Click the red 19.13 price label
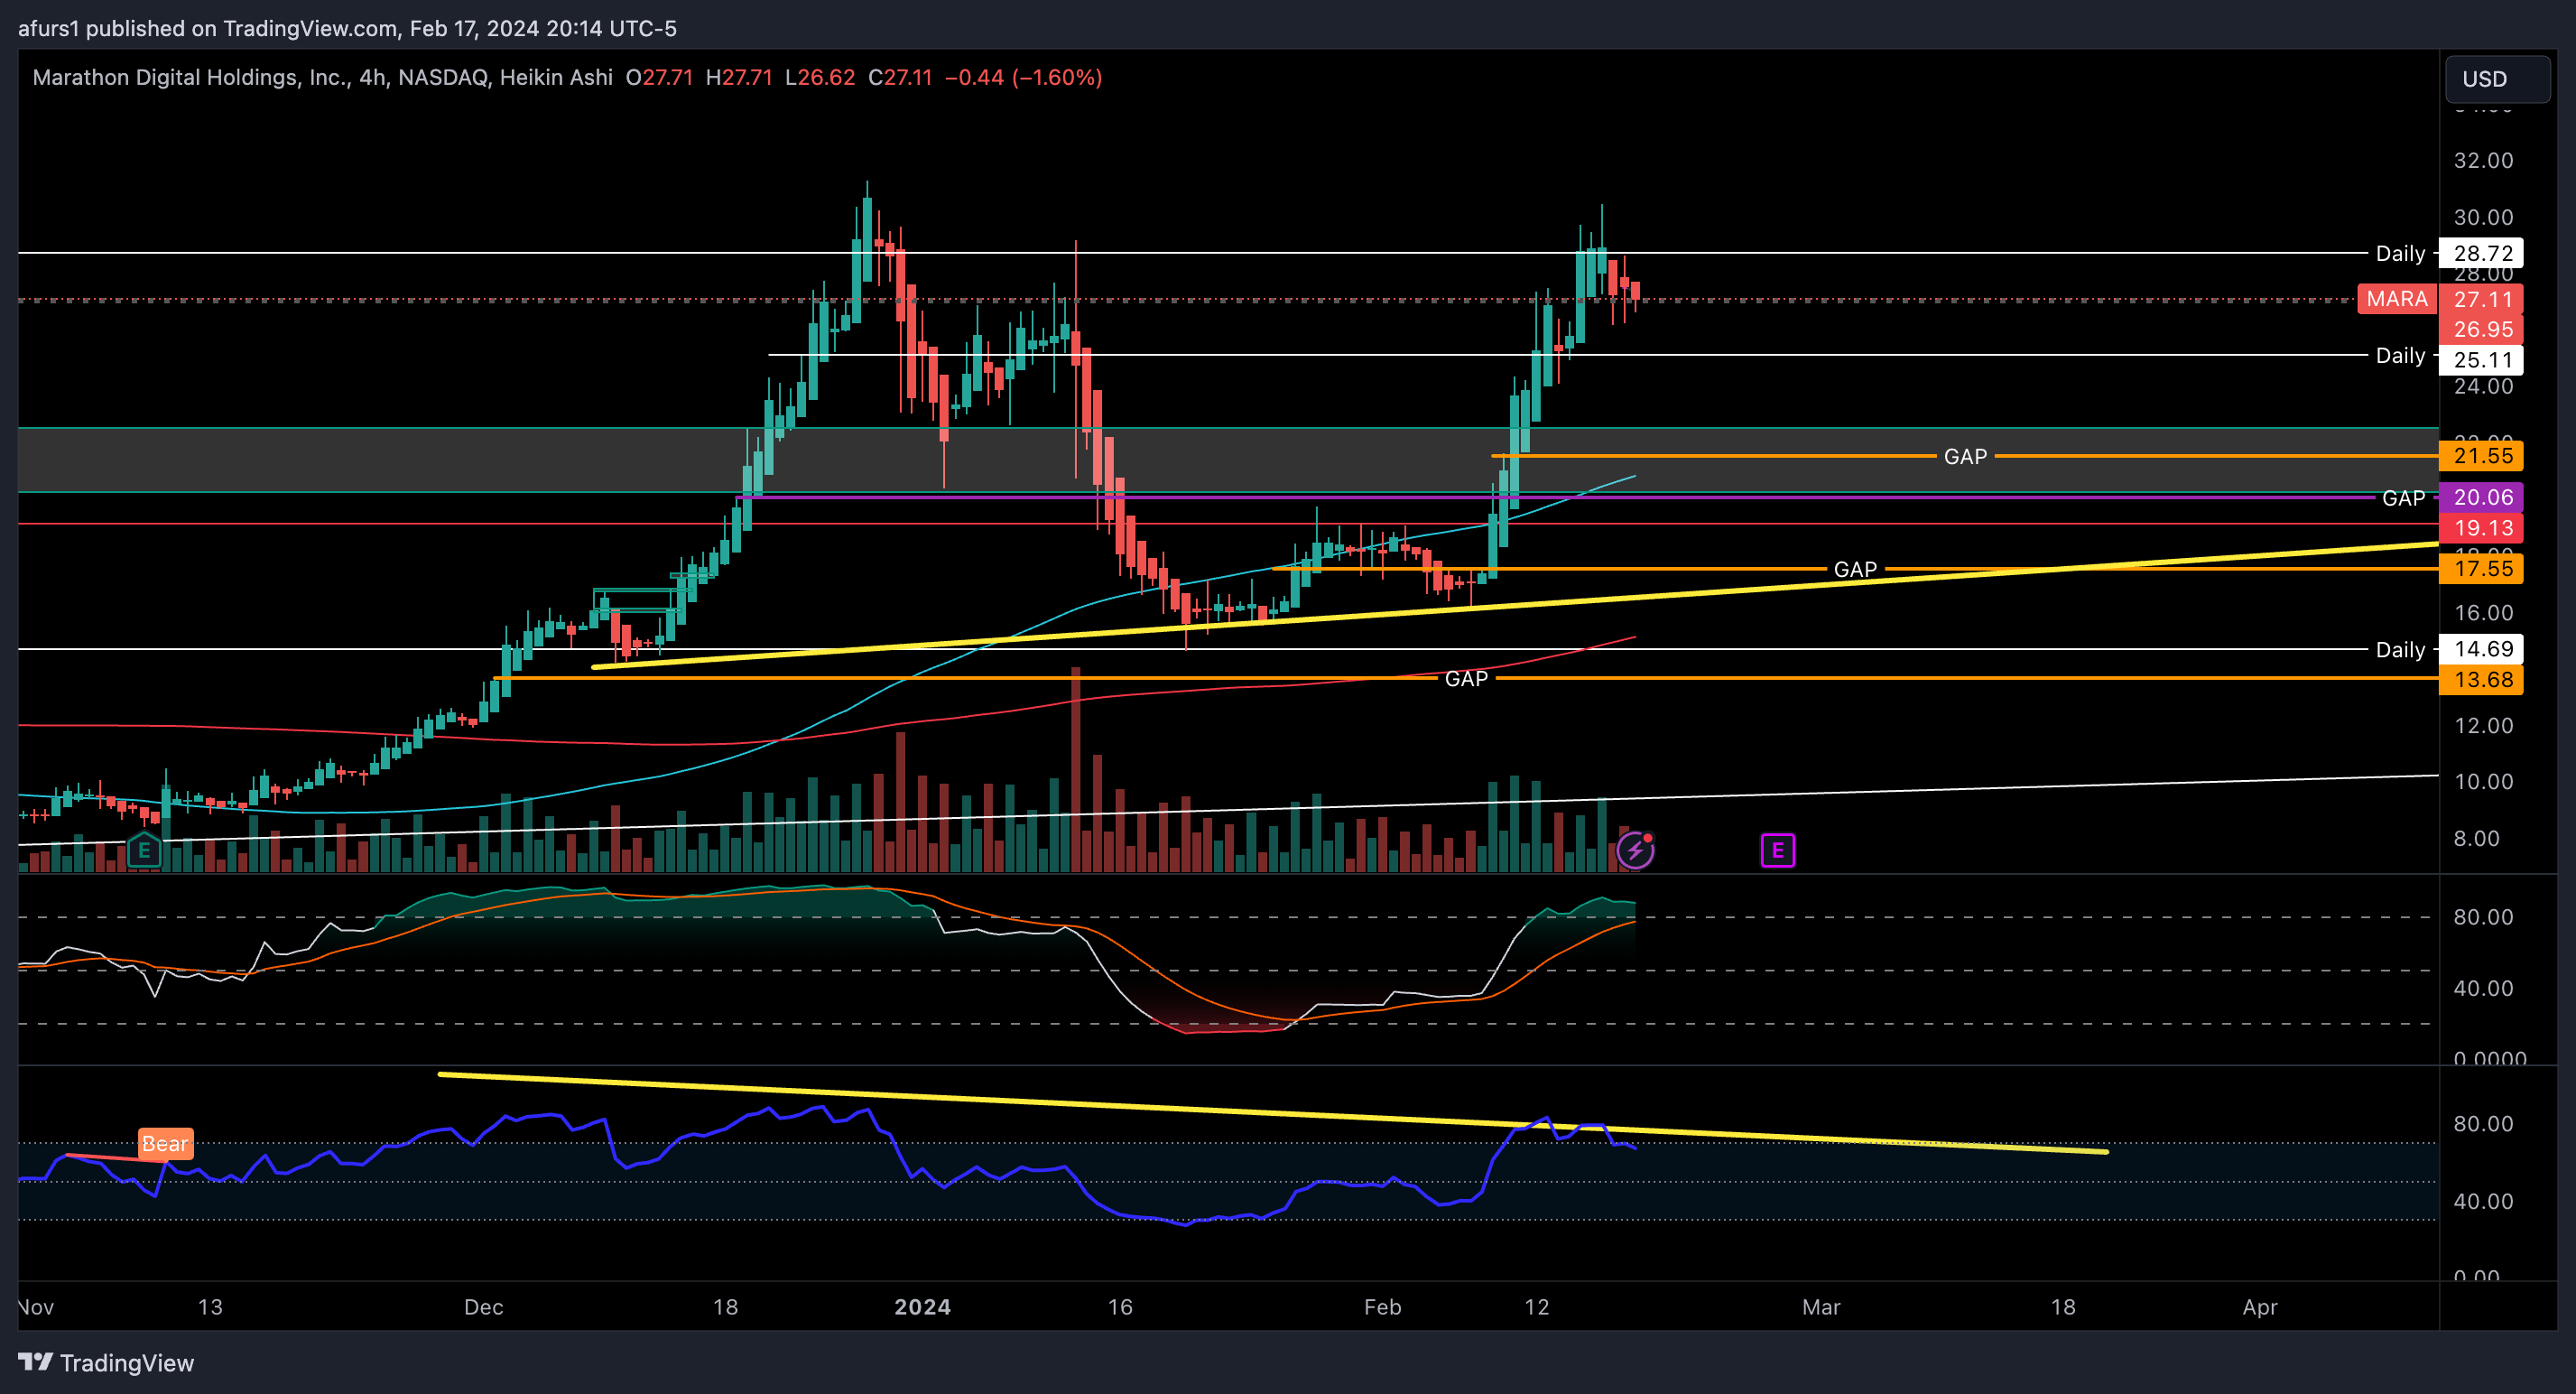 tap(2482, 528)
